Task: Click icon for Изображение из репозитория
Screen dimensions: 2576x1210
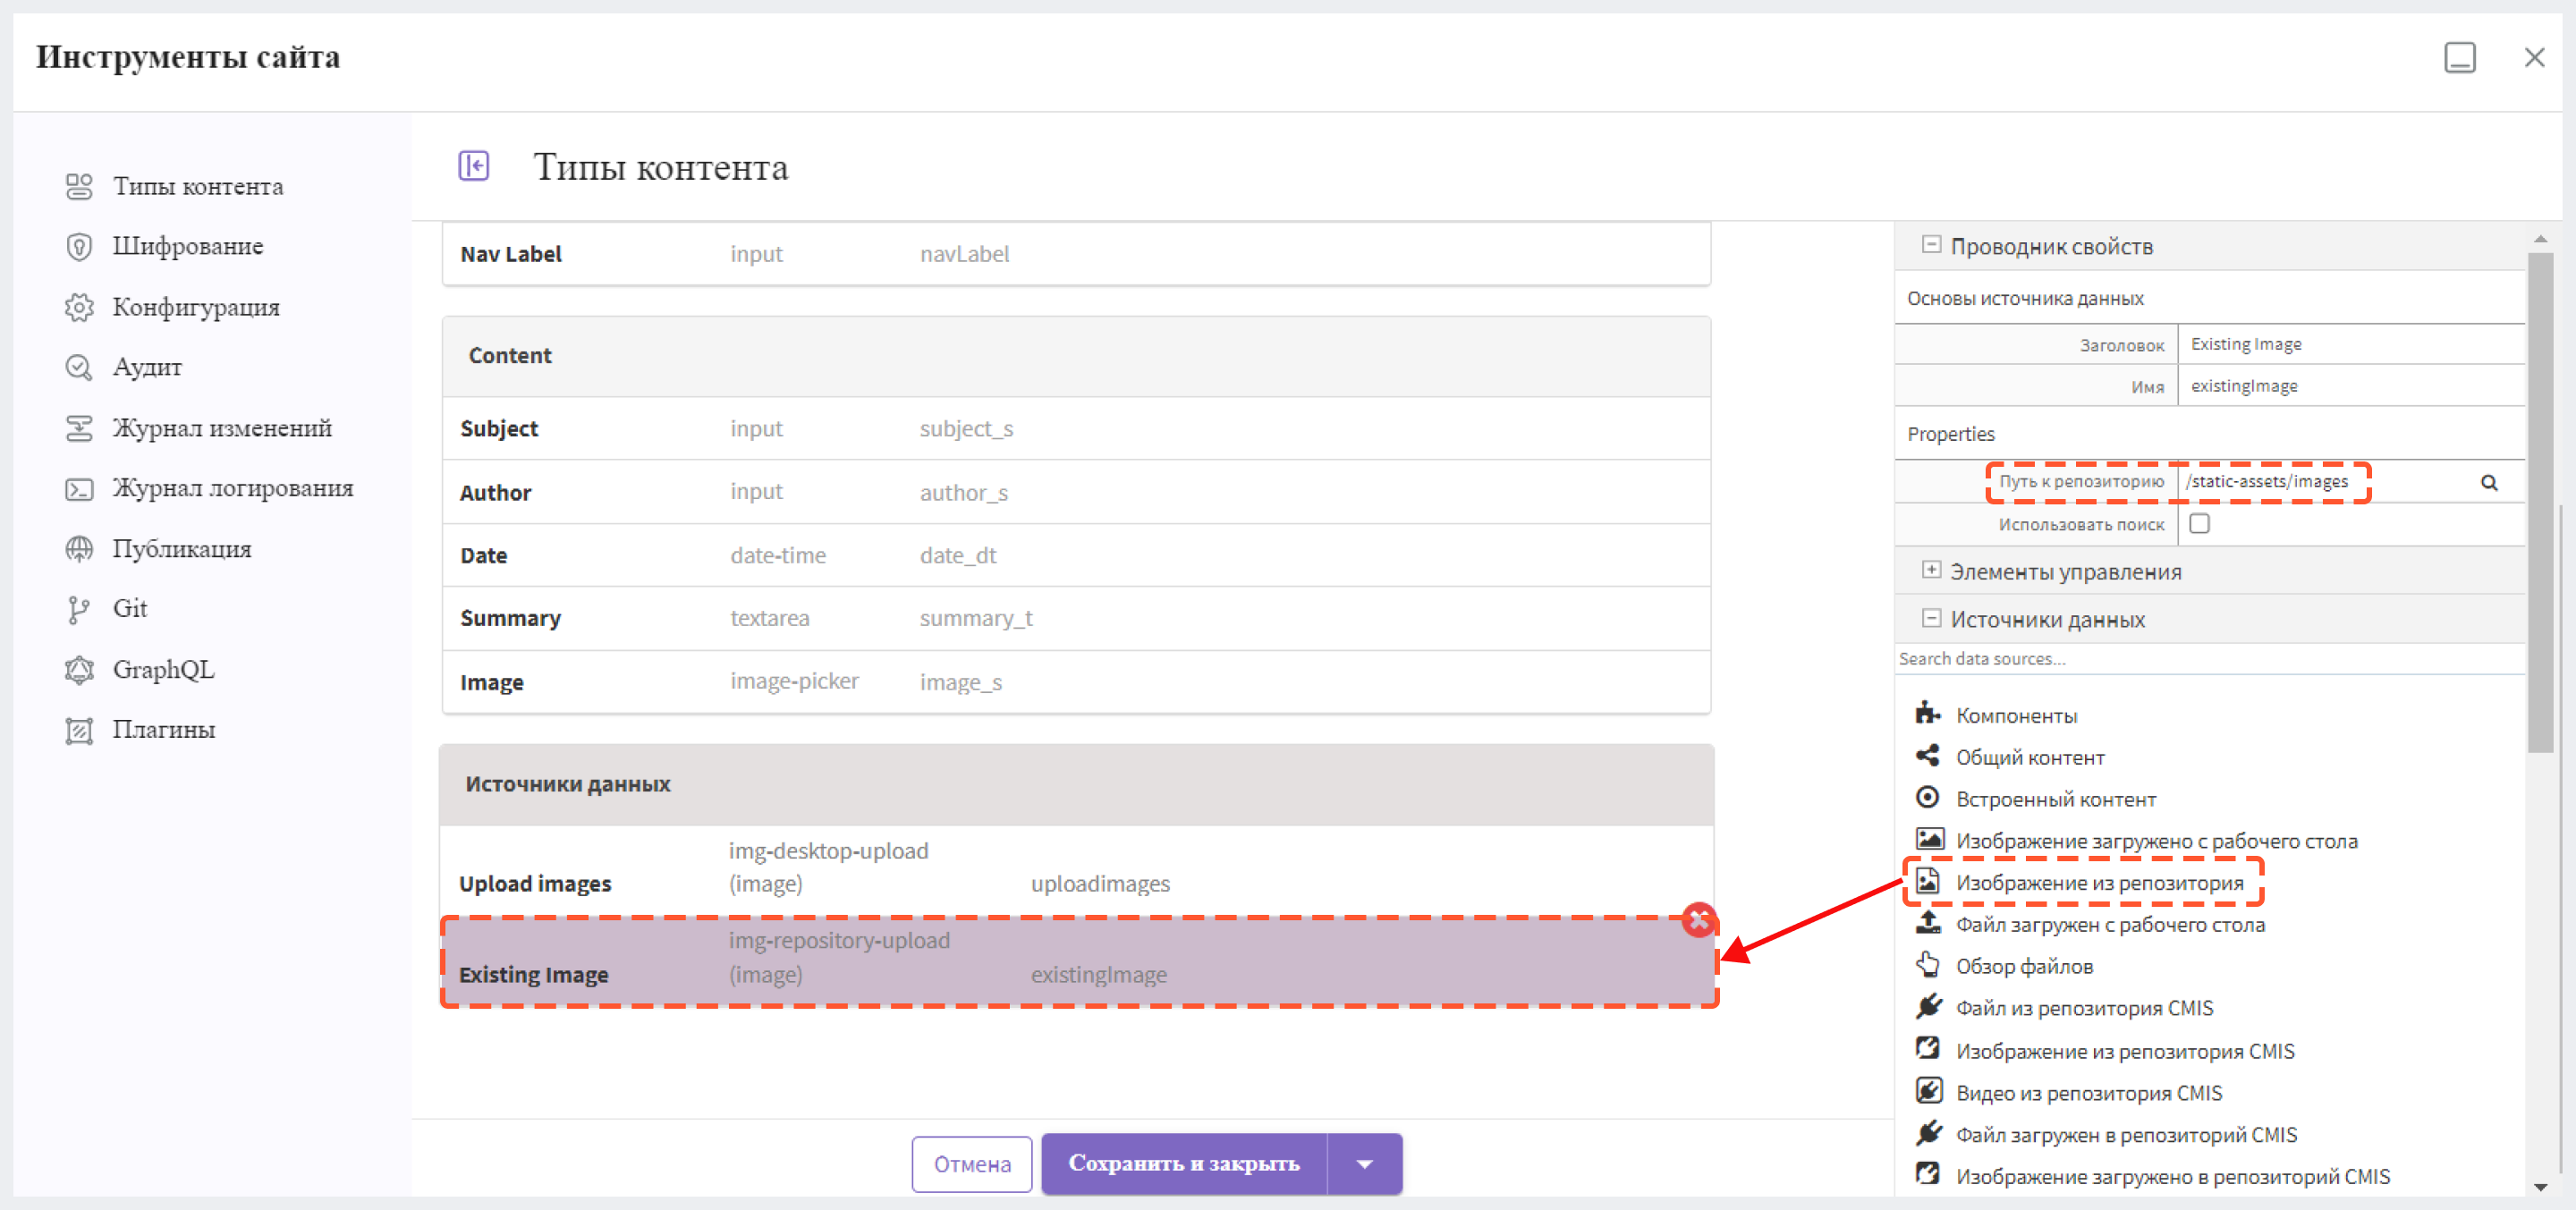Action: (x=1928, y=881)
